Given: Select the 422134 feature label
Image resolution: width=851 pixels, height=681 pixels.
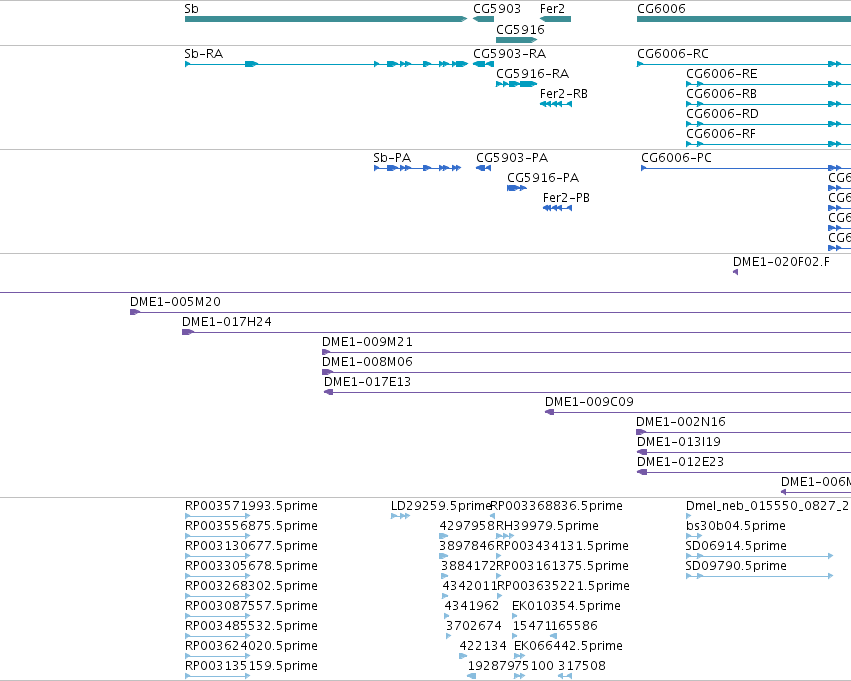Looking at the screenshot, I should click(x=483, y=646).
